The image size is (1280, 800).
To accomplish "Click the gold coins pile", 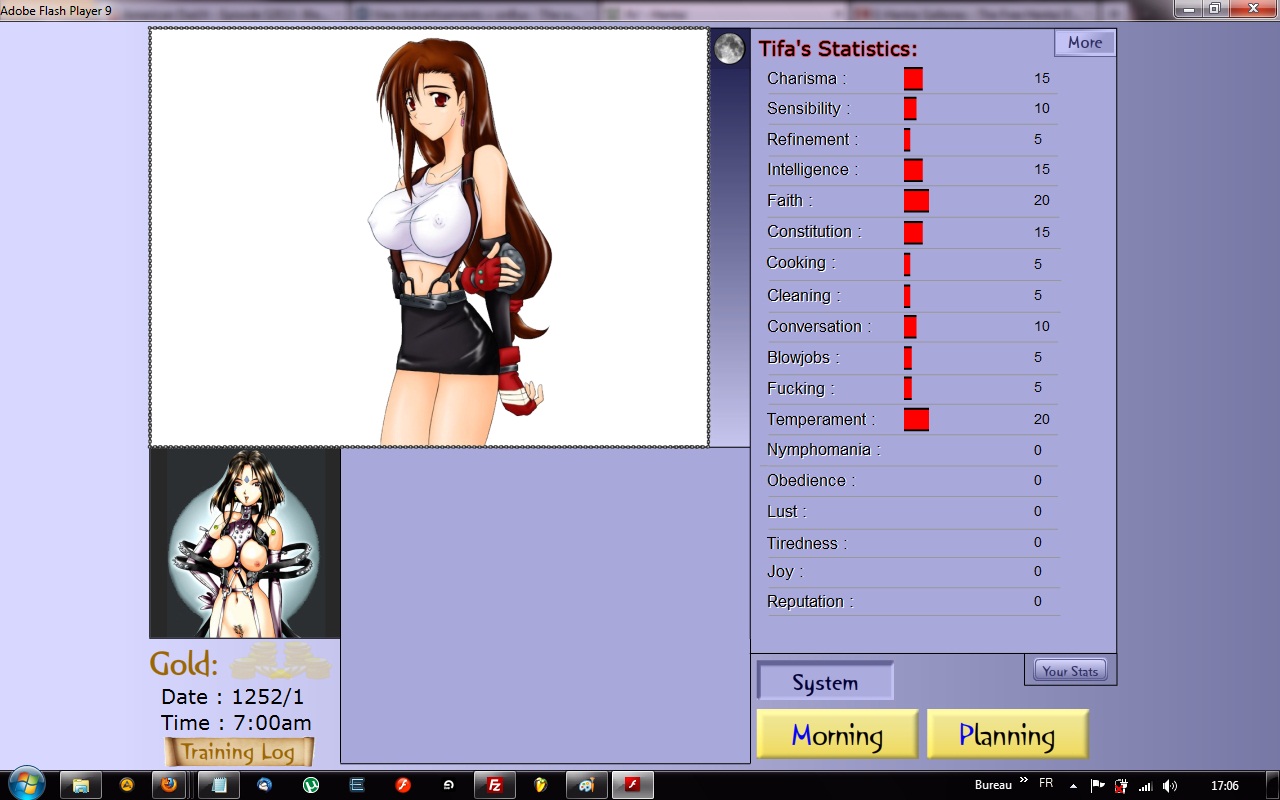I will (281, 662).
